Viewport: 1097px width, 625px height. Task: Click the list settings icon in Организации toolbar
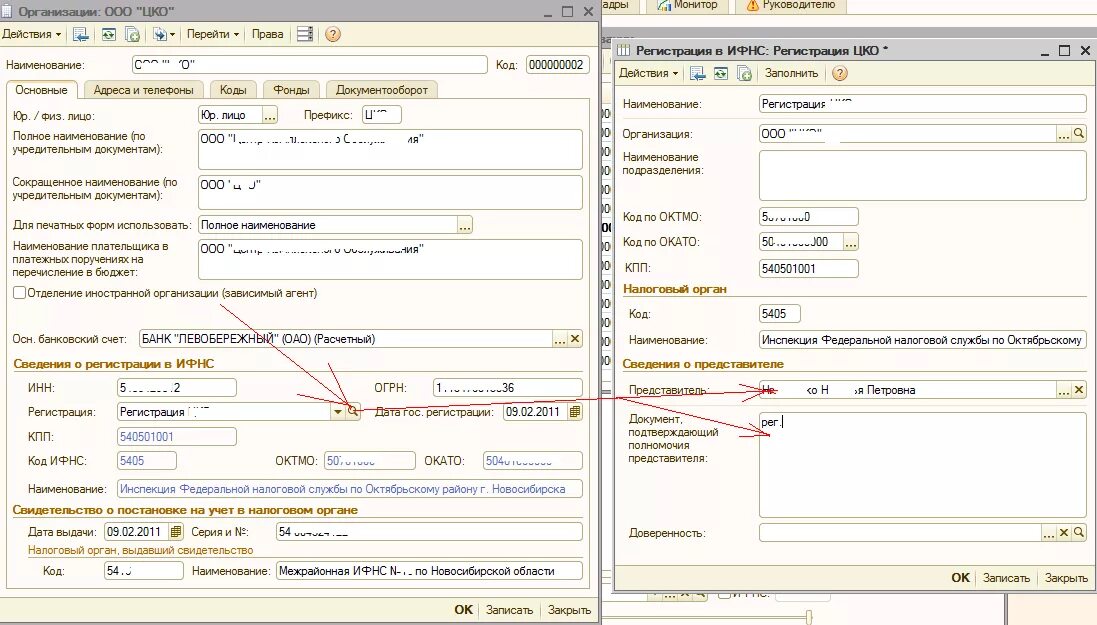click(304, 34)
